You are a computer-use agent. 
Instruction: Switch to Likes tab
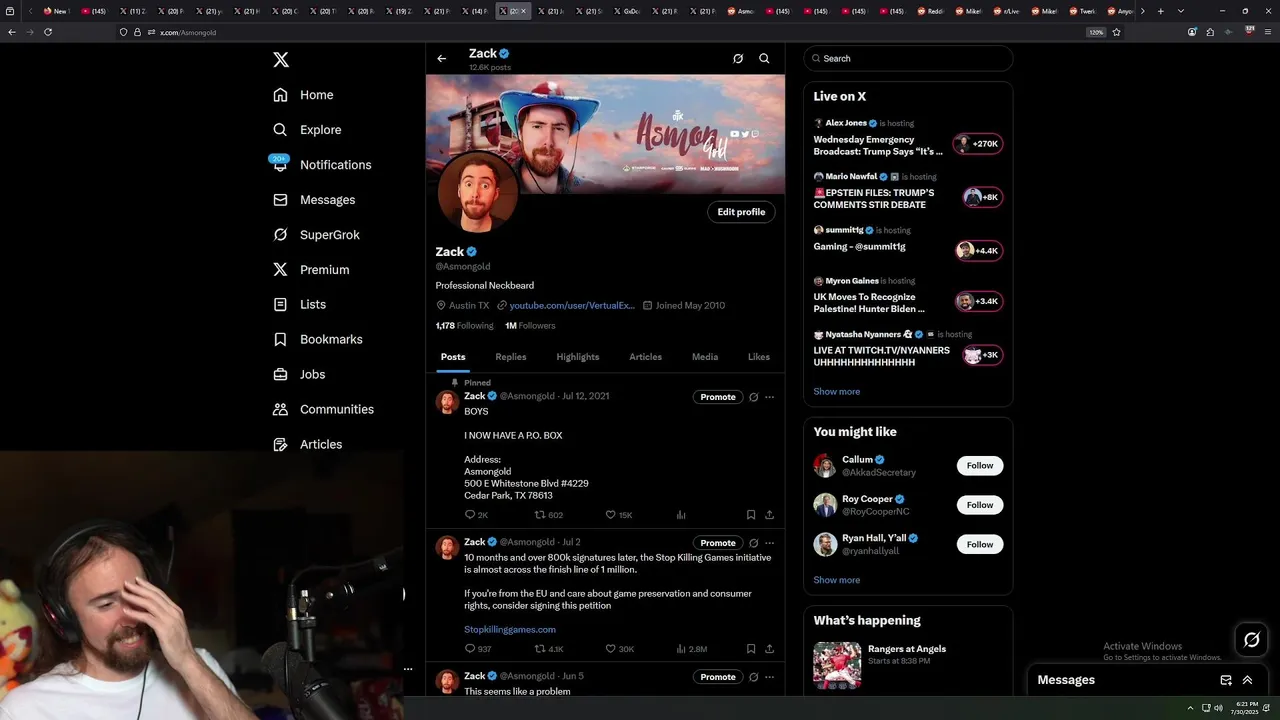click(759, 357)
